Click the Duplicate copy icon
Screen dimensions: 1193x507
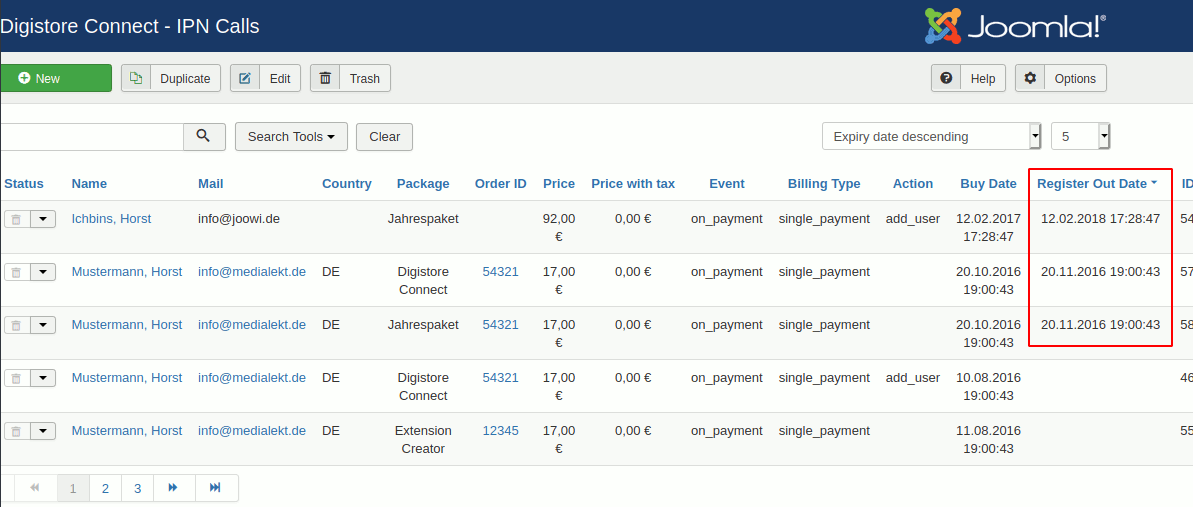click(x=136, y=78)
